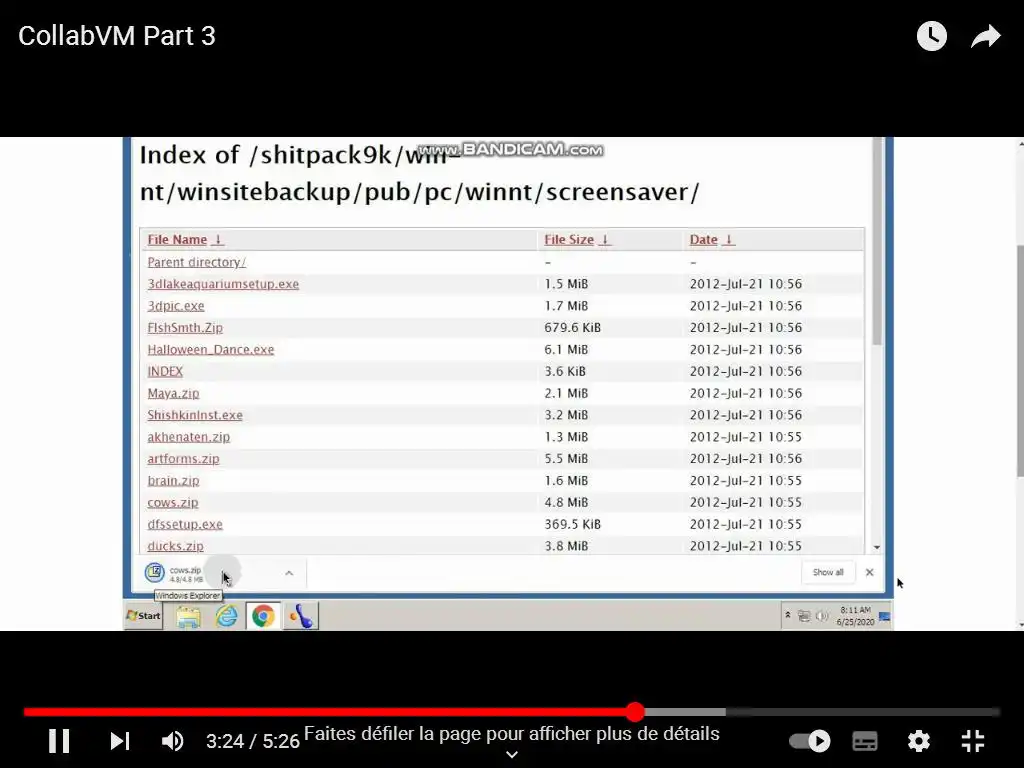Sort by File Size column
Image resolution: width=1024 pixels, height=768 pixels.
pyautogui.click(x=569, y=240)
